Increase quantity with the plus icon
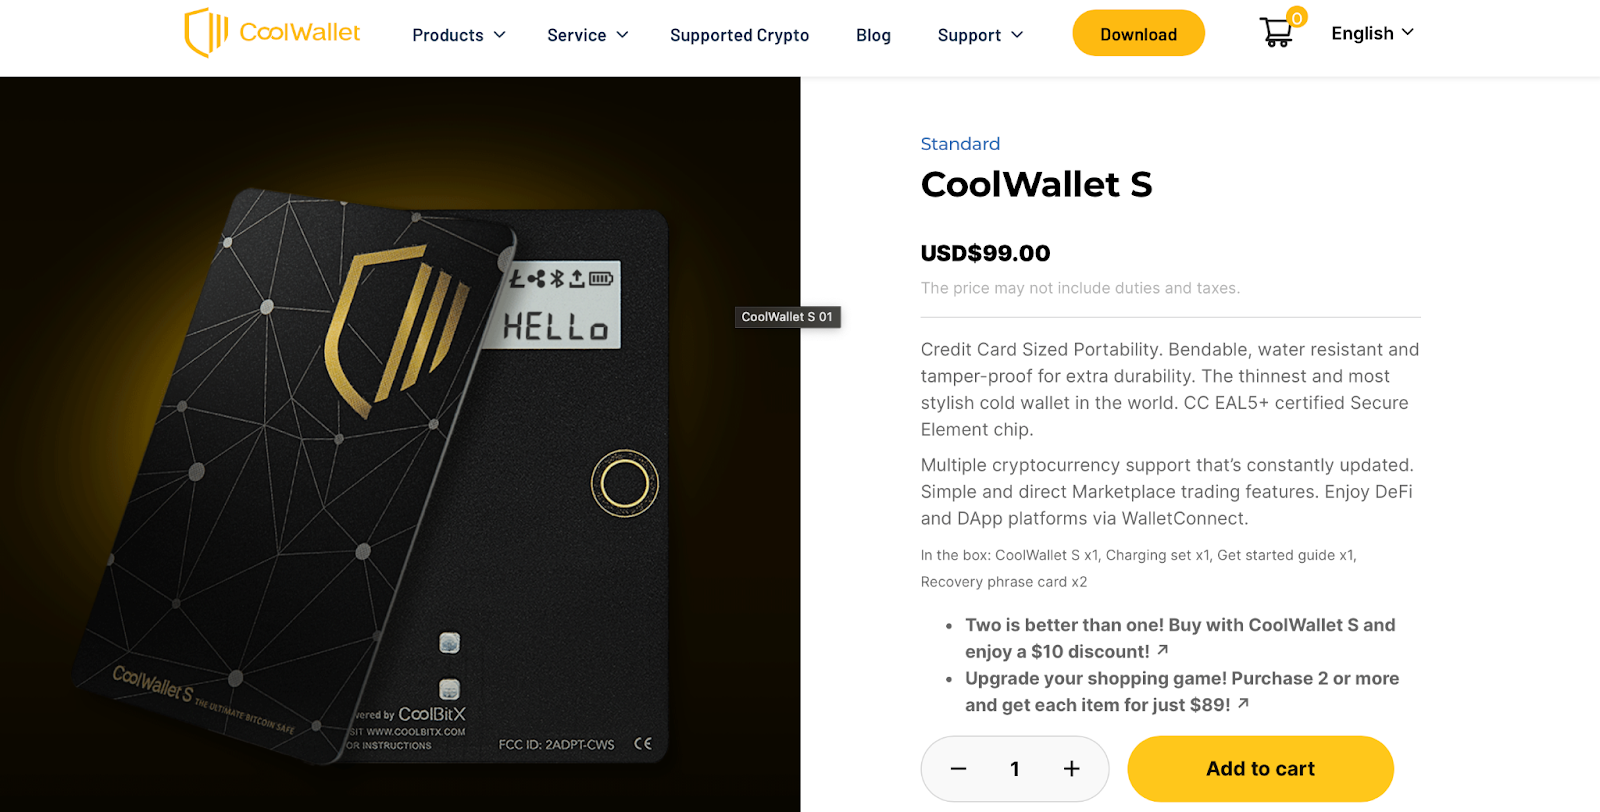Screen dimensions: 1600x812 pos(1071,769)
